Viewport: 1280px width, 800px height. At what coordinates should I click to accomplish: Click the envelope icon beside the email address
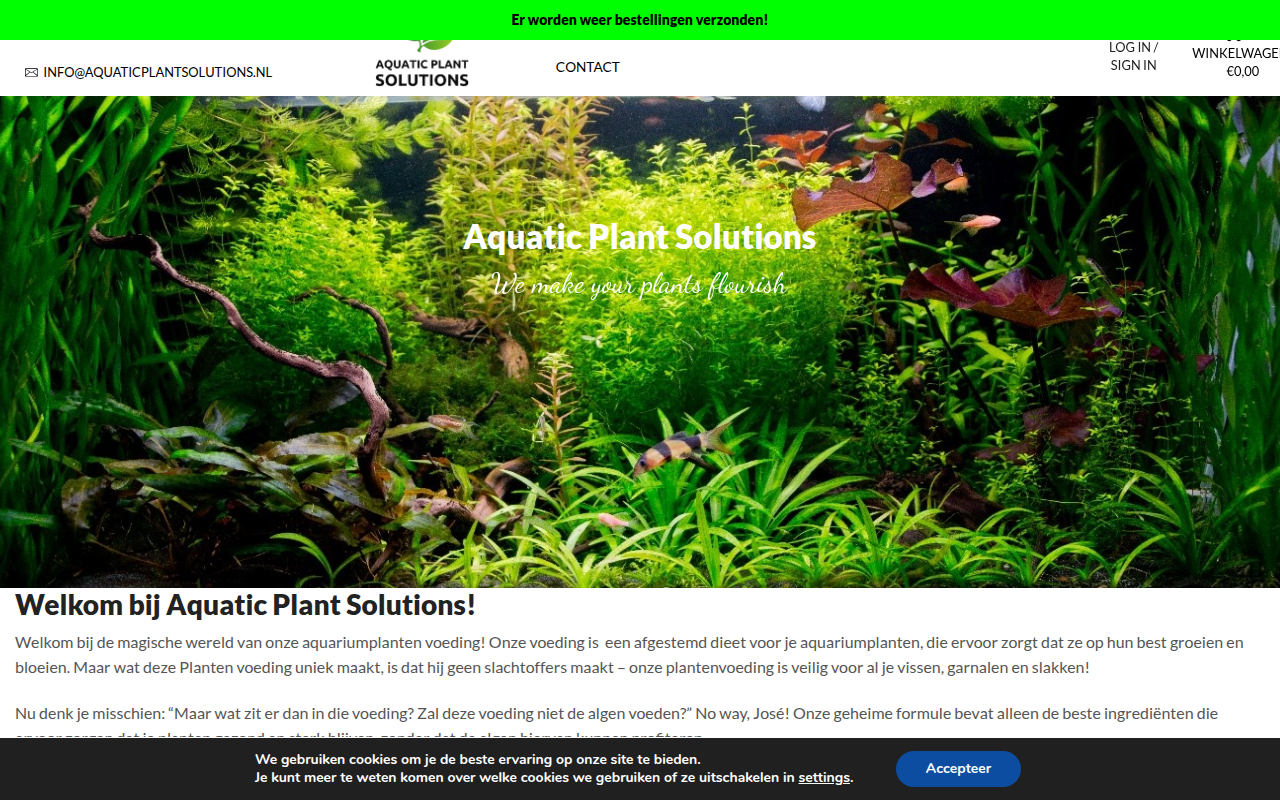(x=31, y=72)
